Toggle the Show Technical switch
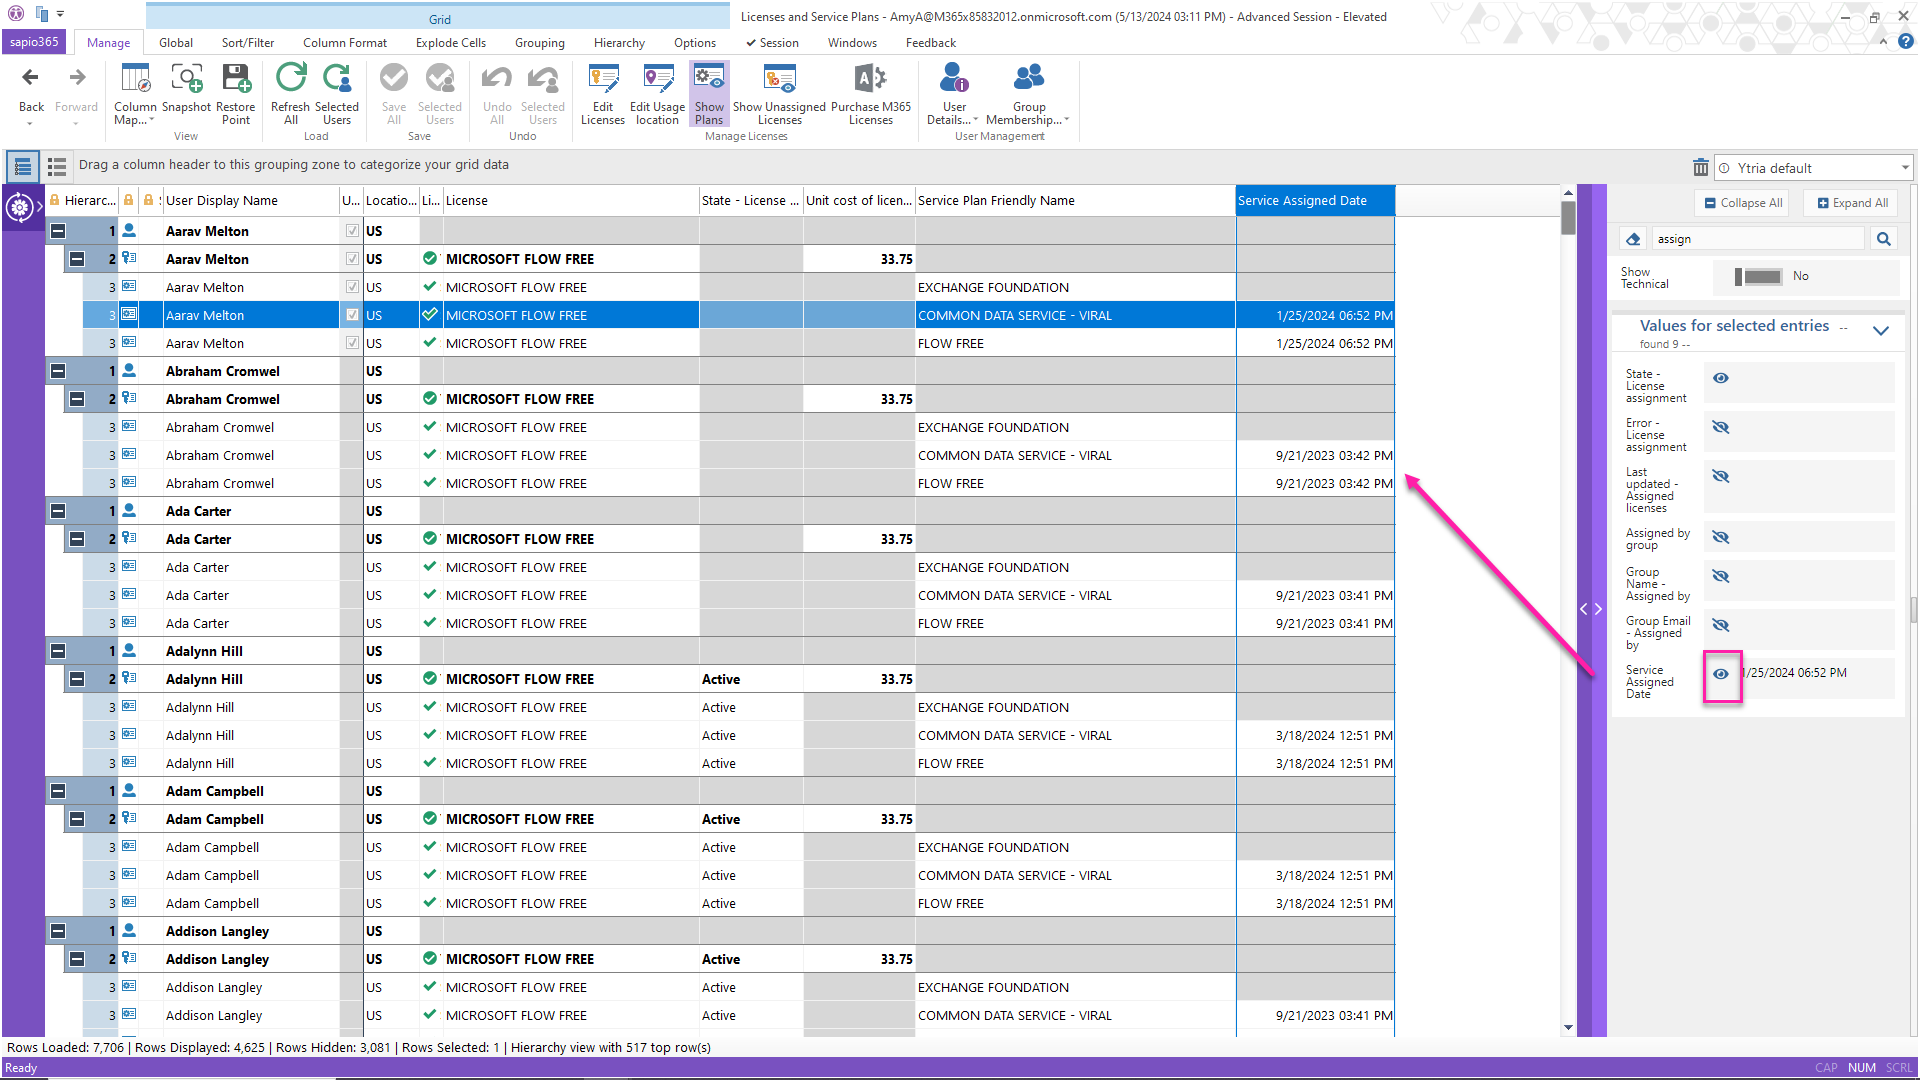 1758,276
